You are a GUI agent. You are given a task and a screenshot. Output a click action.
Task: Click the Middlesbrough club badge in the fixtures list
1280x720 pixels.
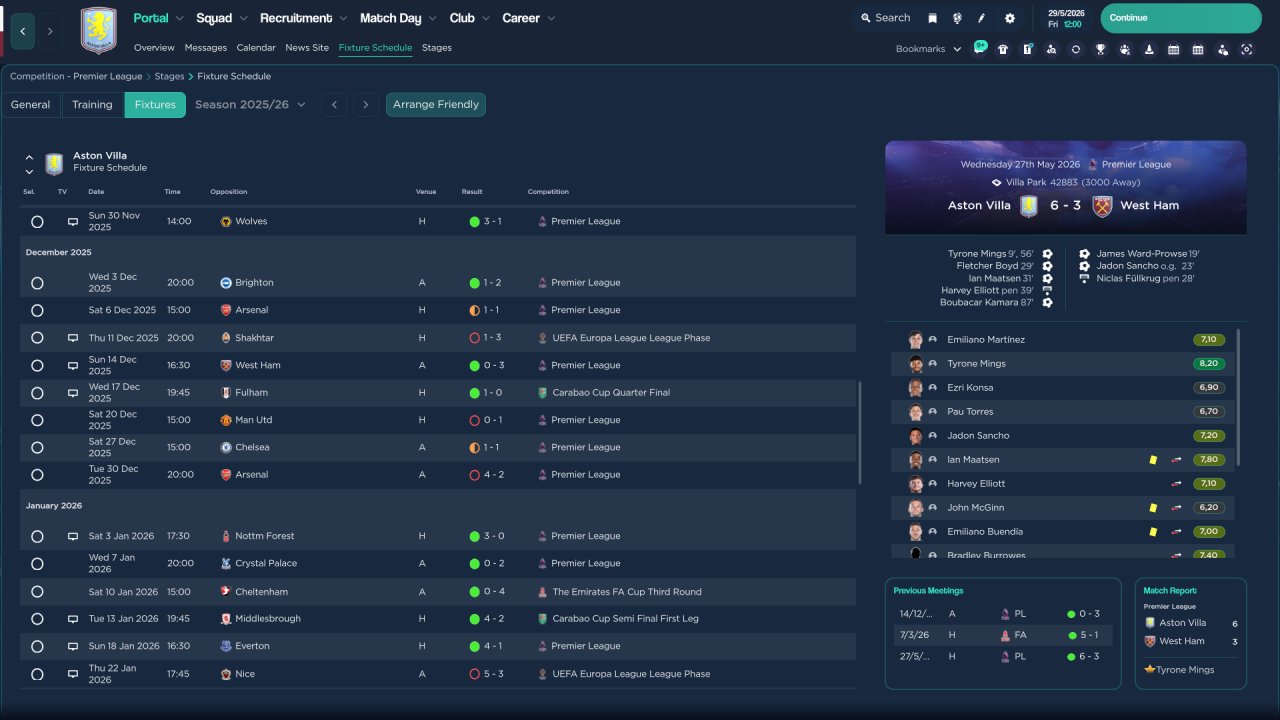click(226, 619)
